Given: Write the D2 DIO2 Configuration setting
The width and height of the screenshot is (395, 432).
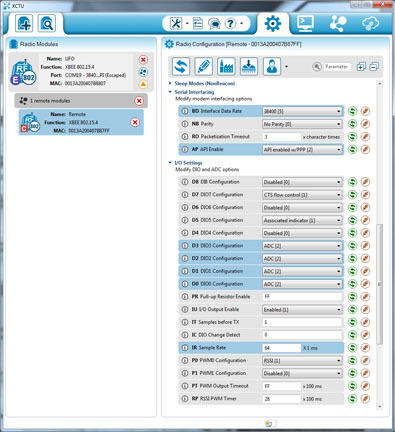Looking at the screenshot, I should pos(365,258).
